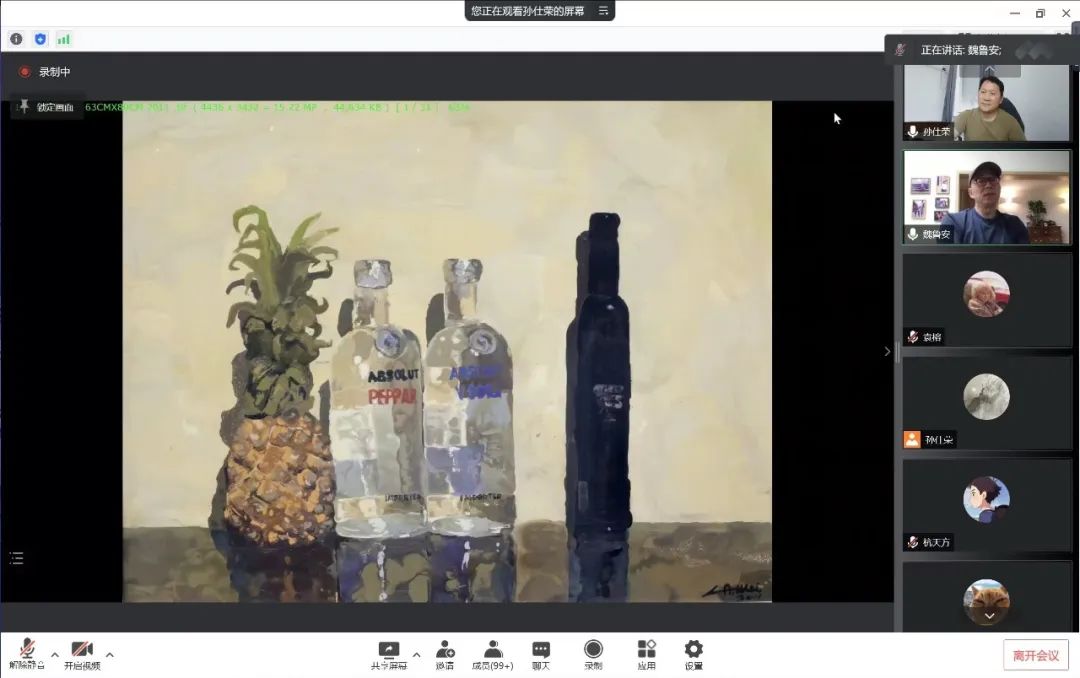
Task: Click the Invite (邀请) icon
Action: [x=445, y=651]
